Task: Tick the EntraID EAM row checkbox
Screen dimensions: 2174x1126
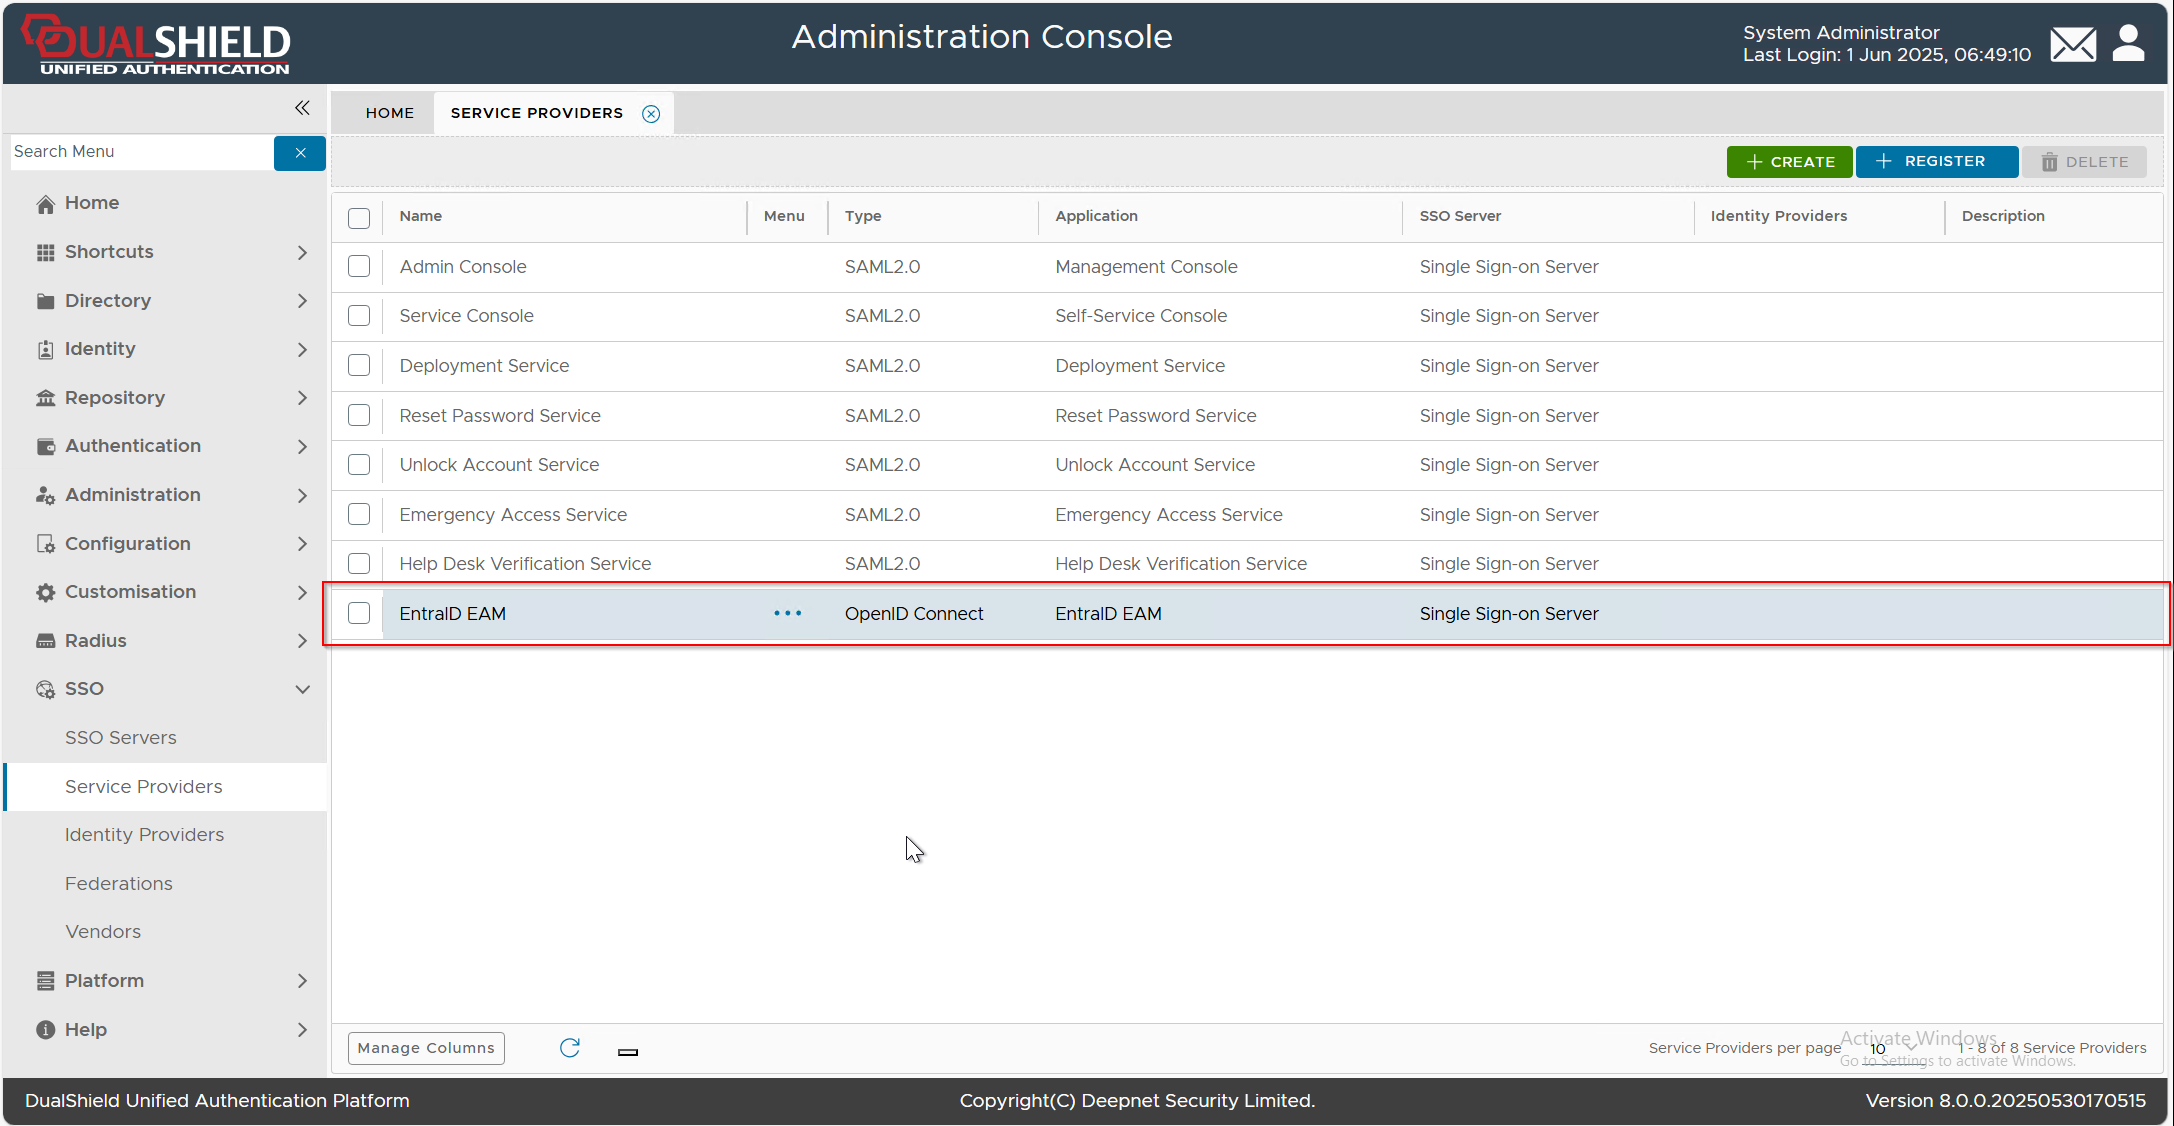Action: click(359, 613)
